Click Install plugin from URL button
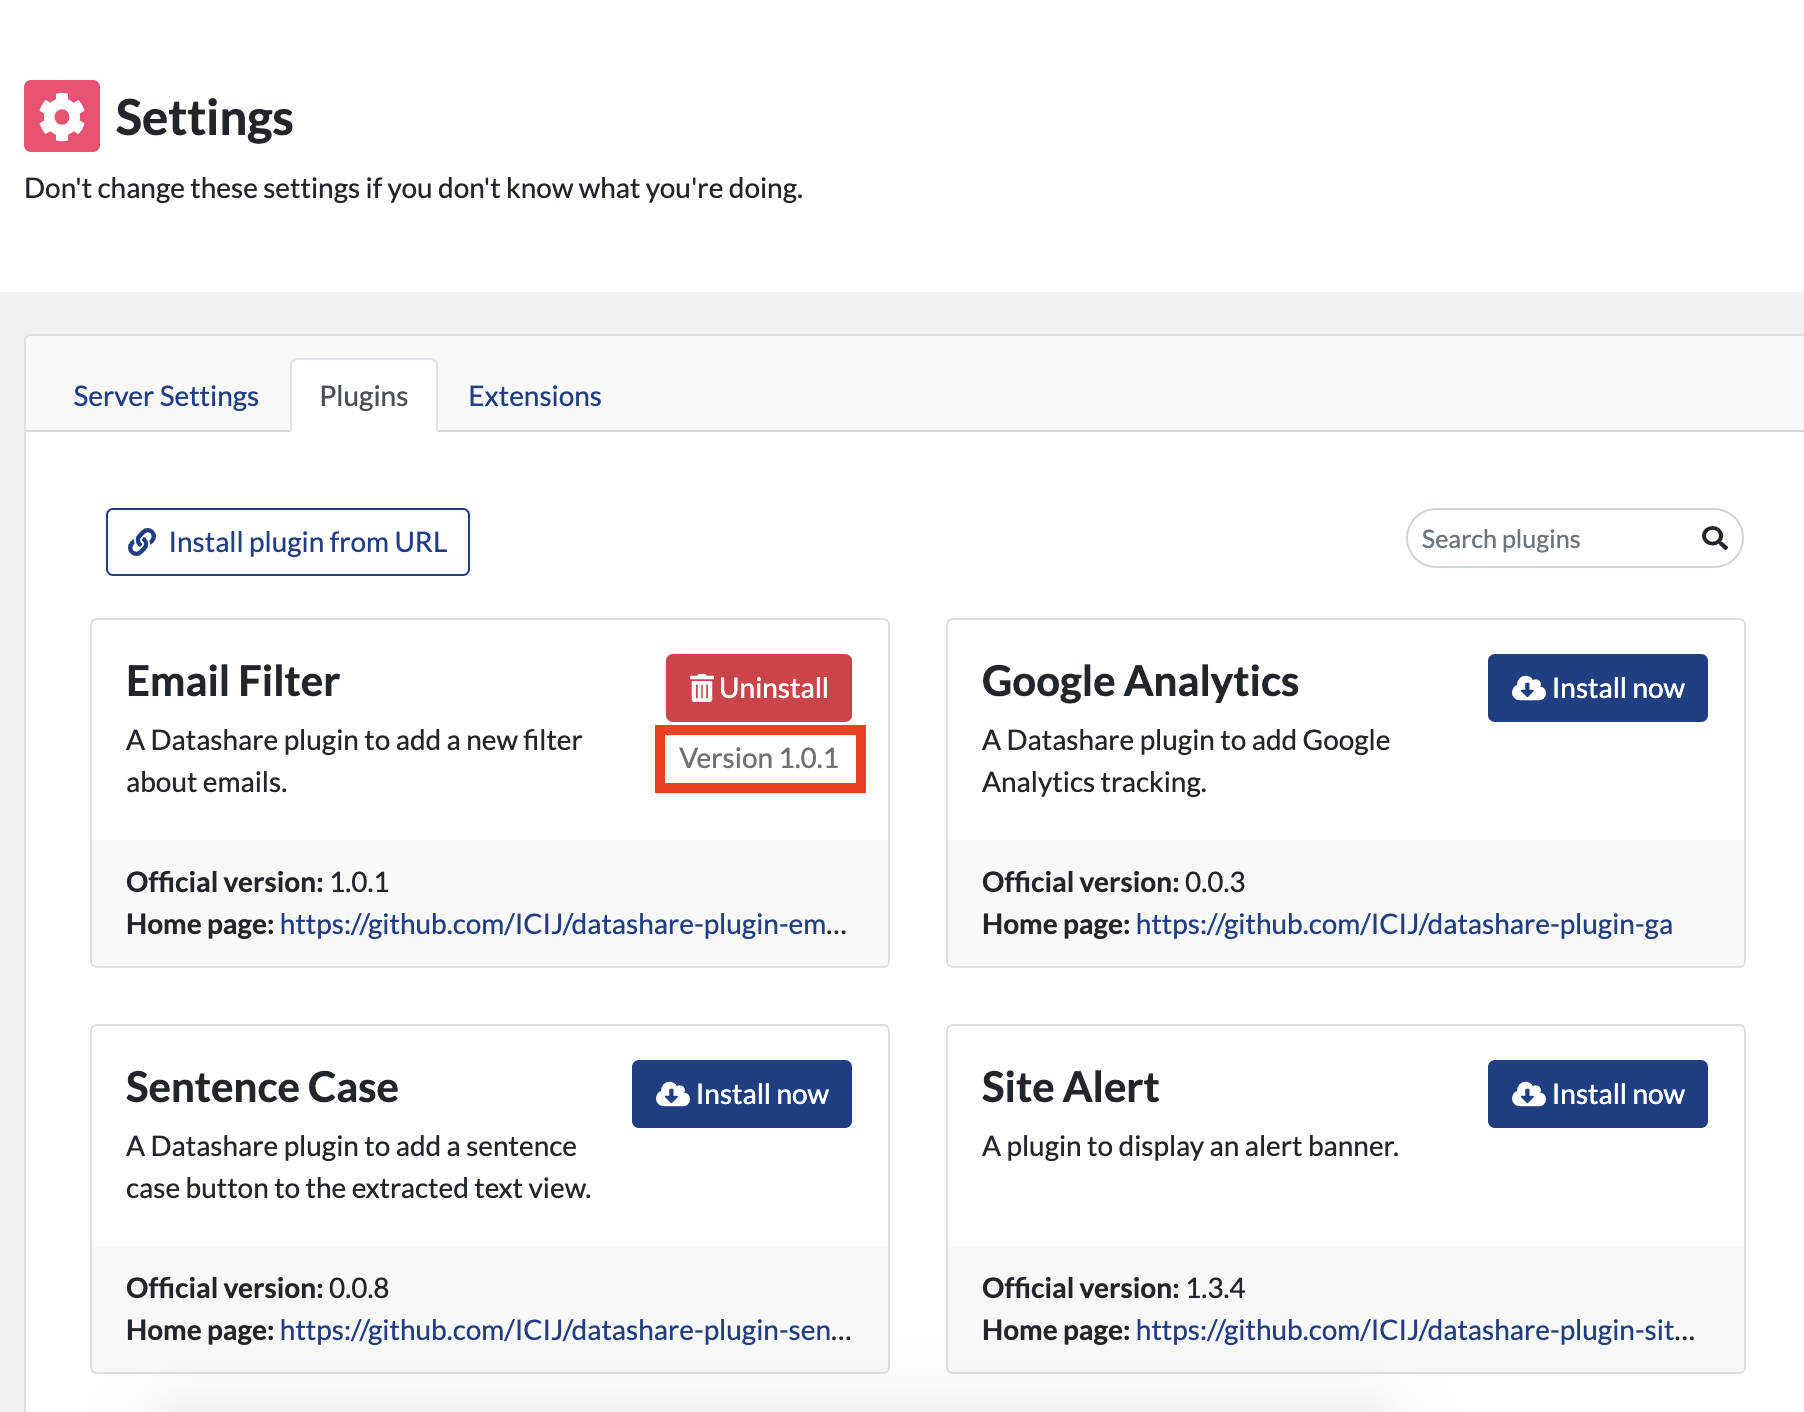Screen dimensions: 1804x1412 [x=288, y=542]
